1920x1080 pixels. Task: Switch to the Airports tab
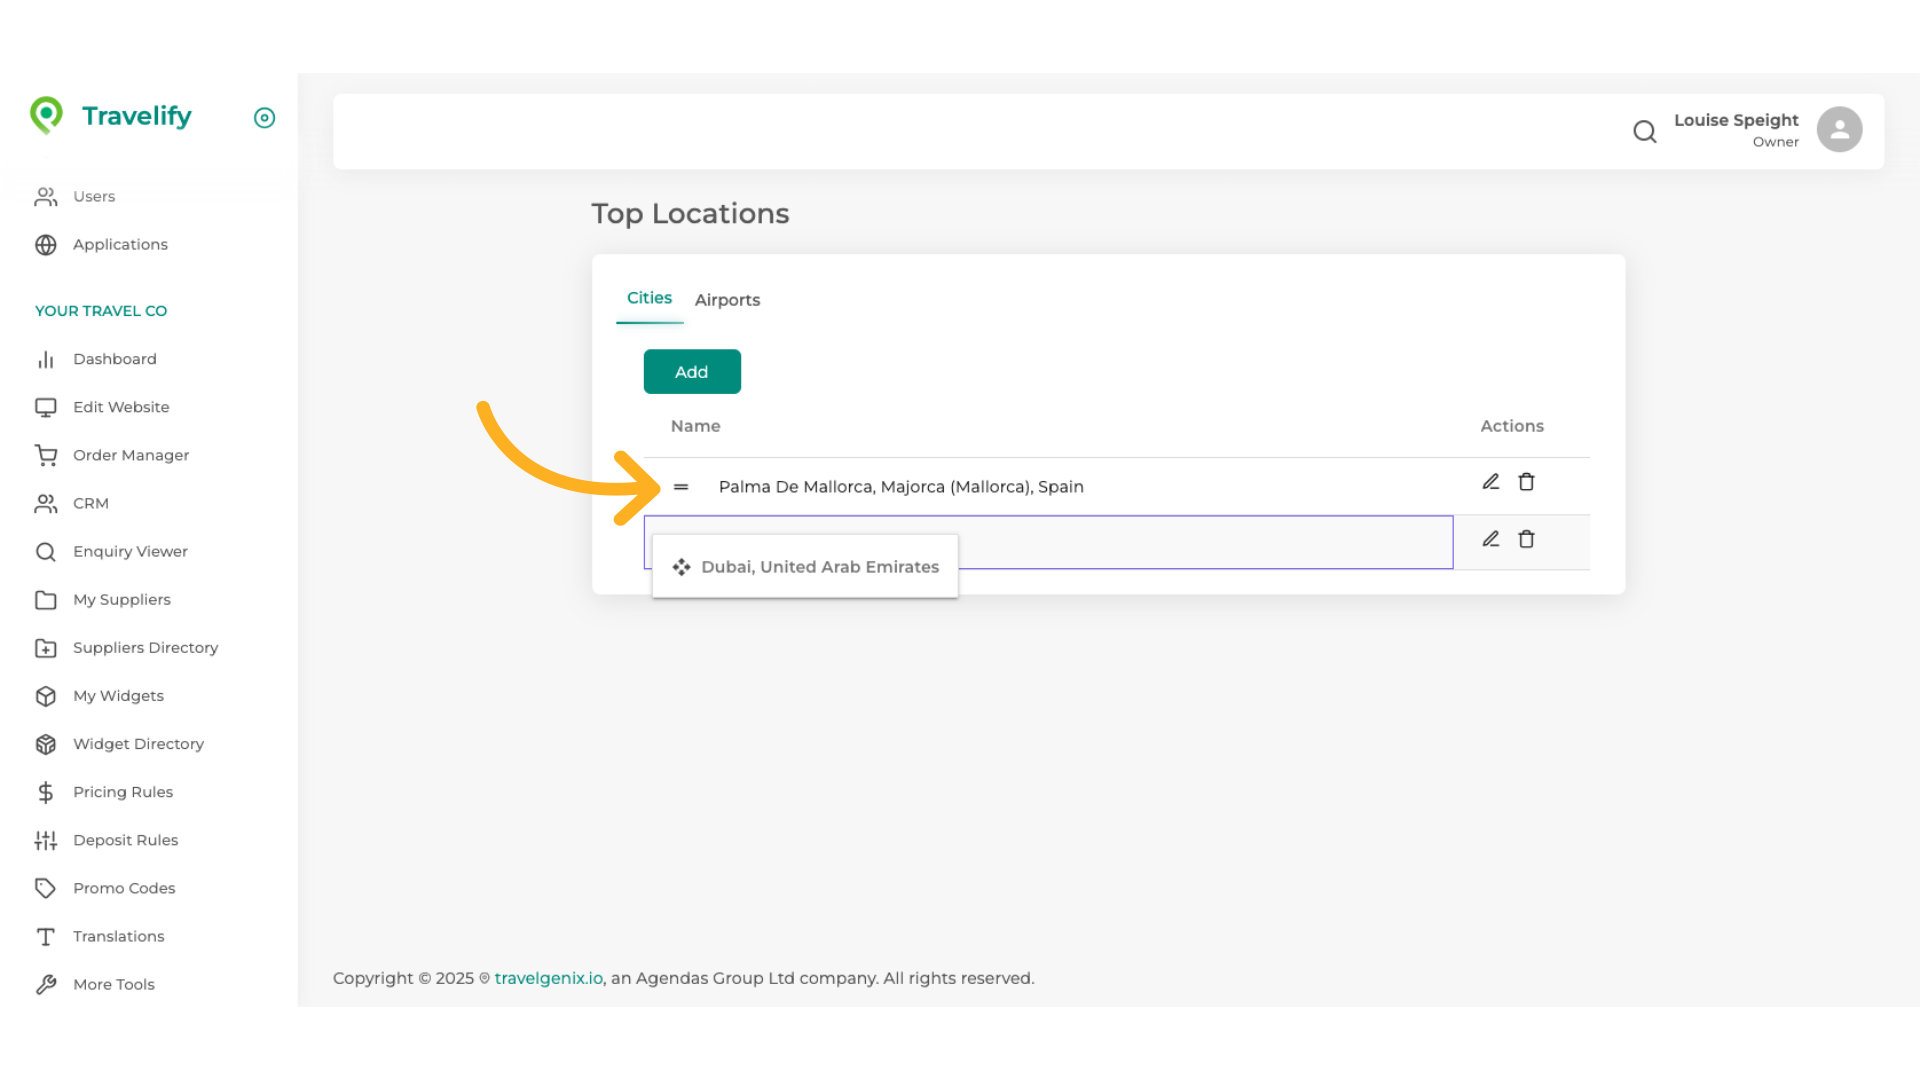pos(727,299)
